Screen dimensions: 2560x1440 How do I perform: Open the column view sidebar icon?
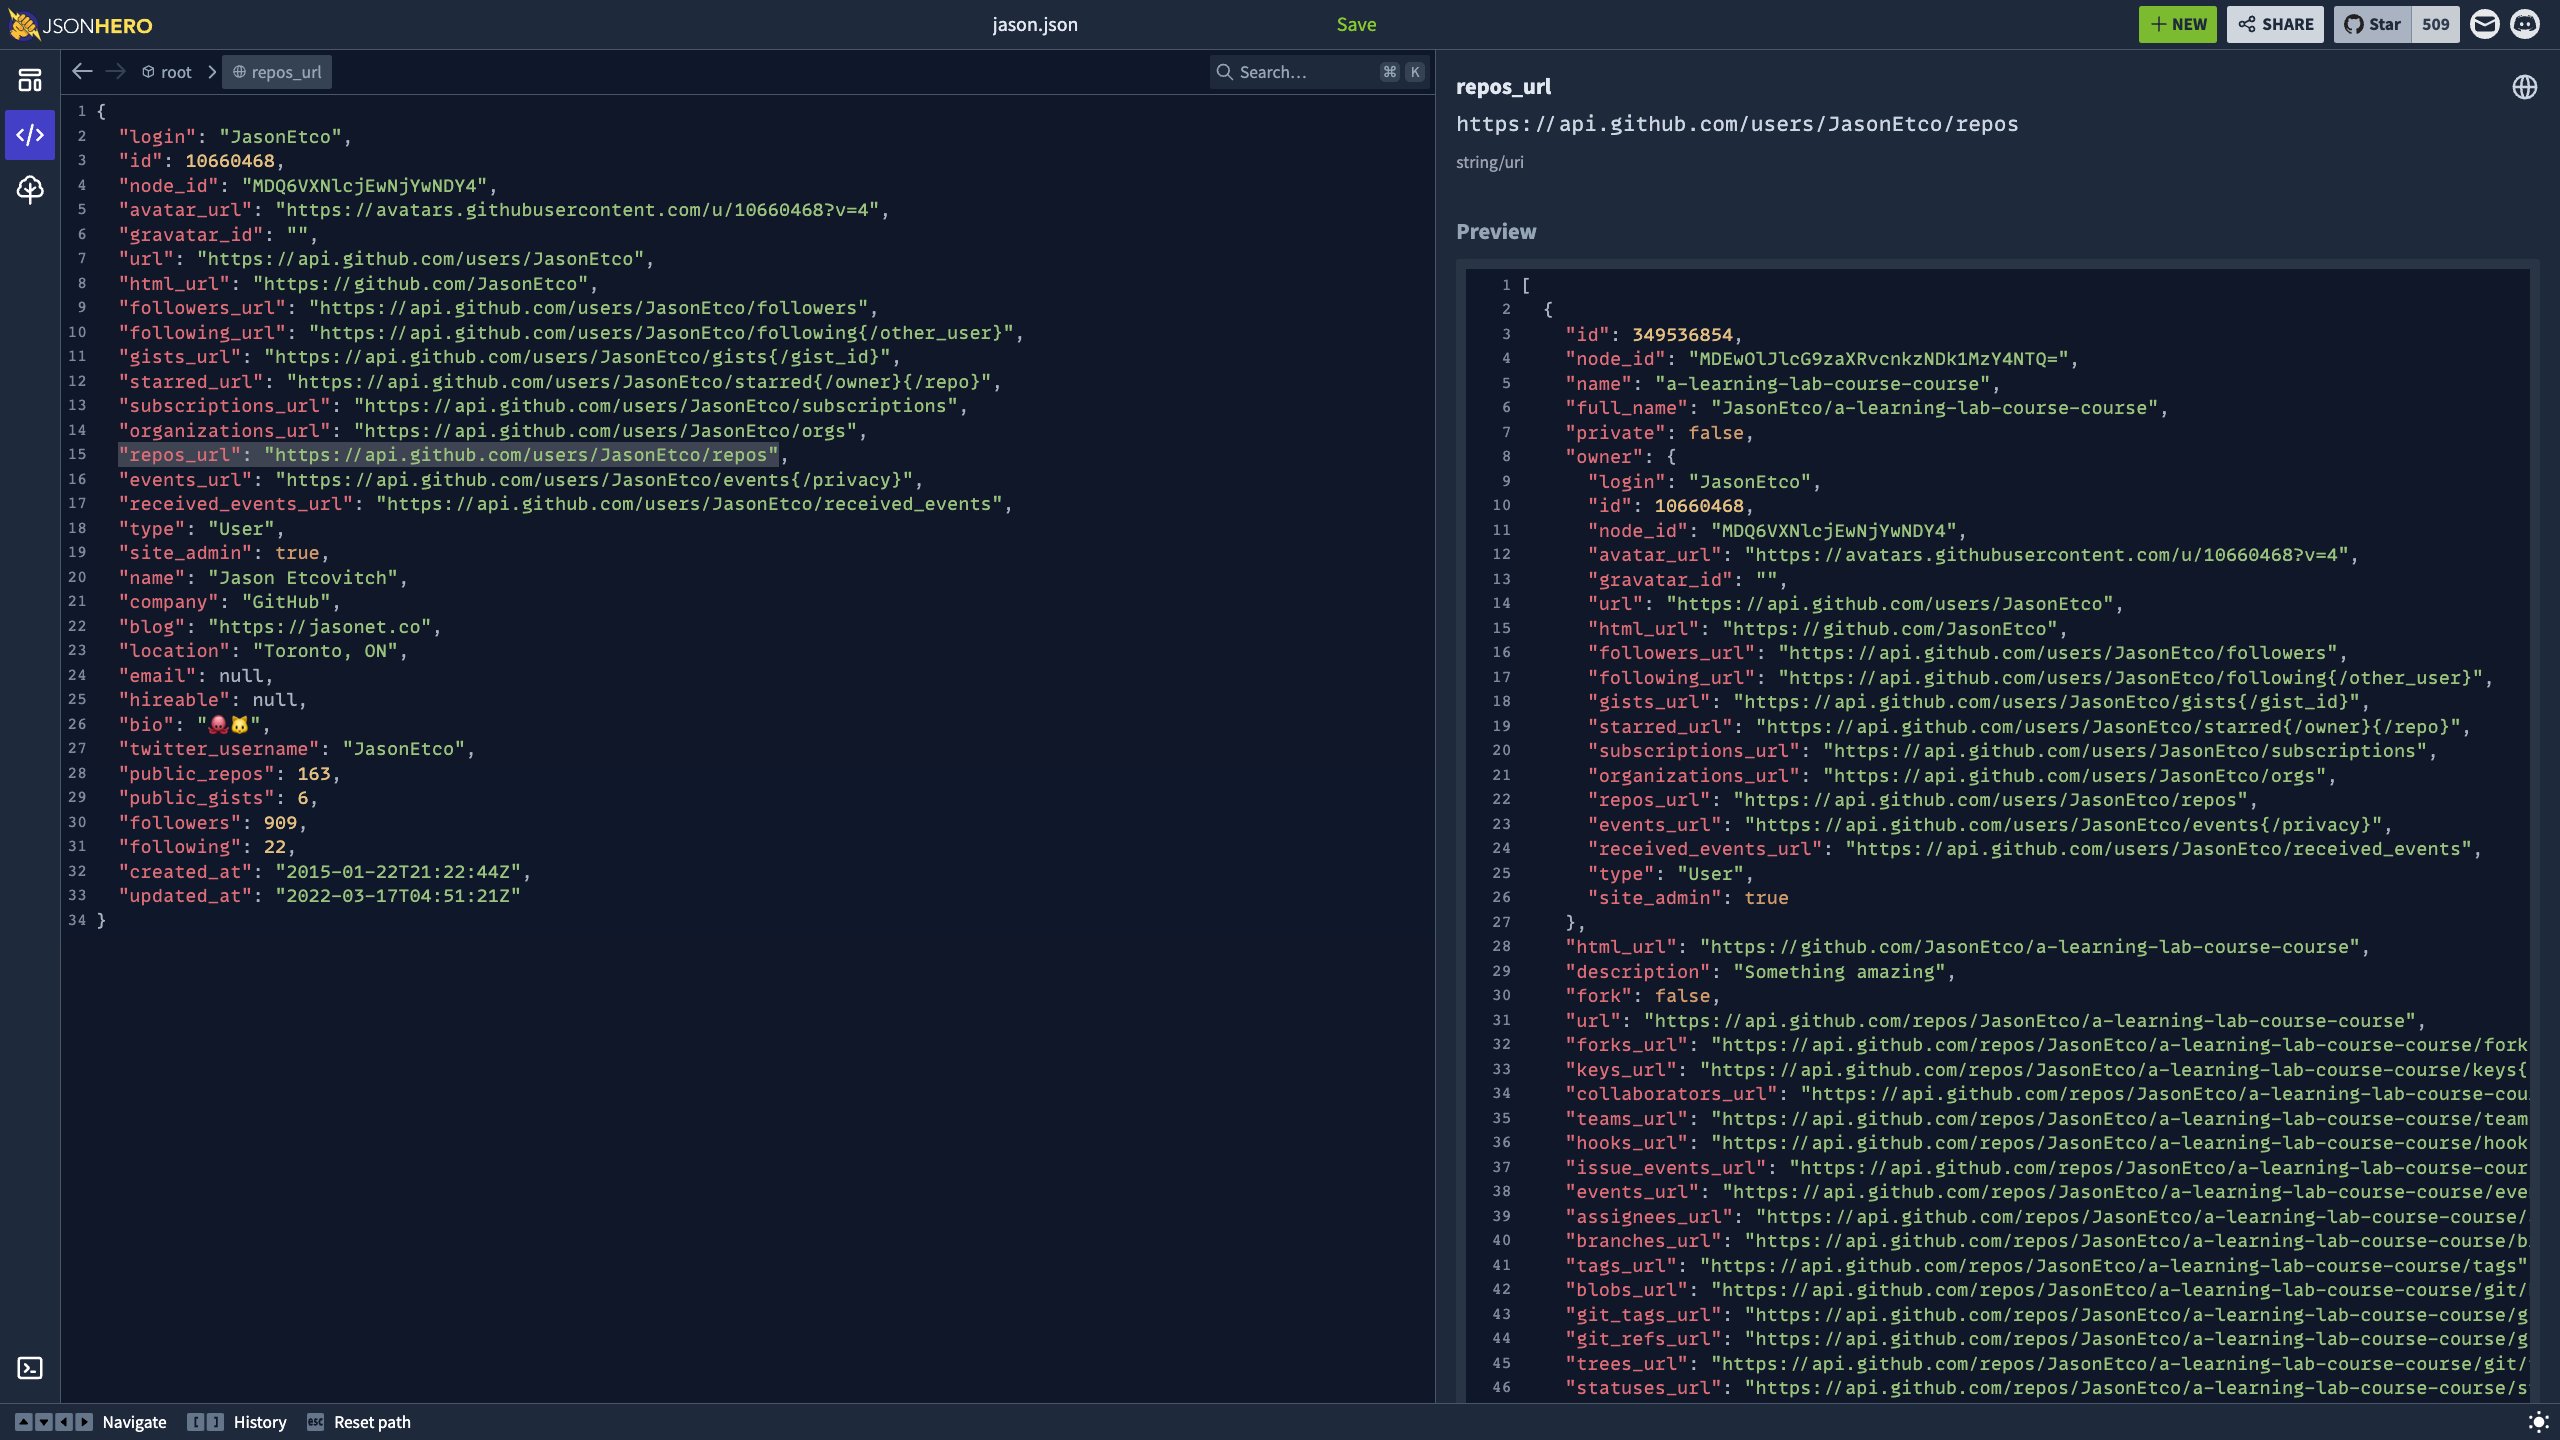(x=30, y=80)
